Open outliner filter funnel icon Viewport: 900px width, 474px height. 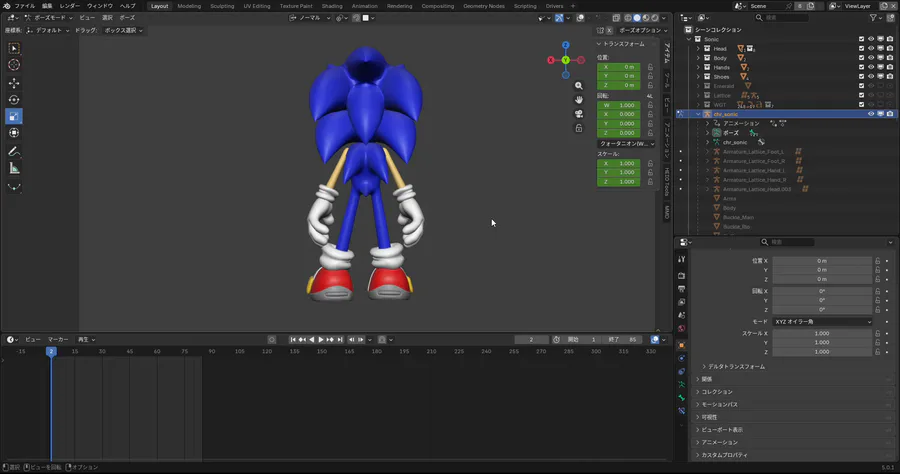(873, 18)
